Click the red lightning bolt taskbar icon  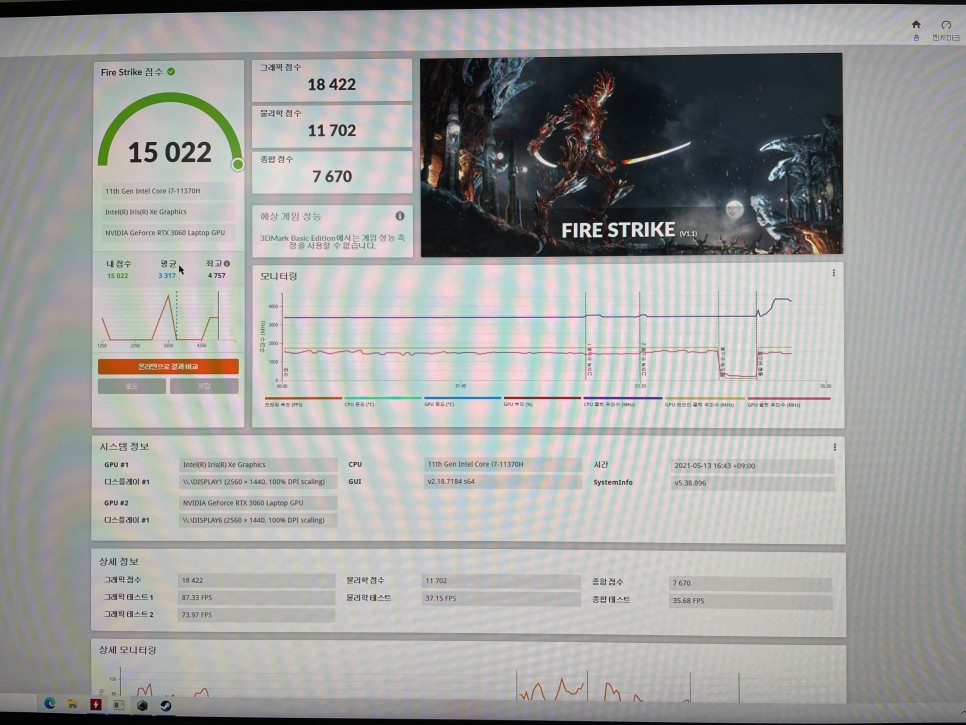95,705
